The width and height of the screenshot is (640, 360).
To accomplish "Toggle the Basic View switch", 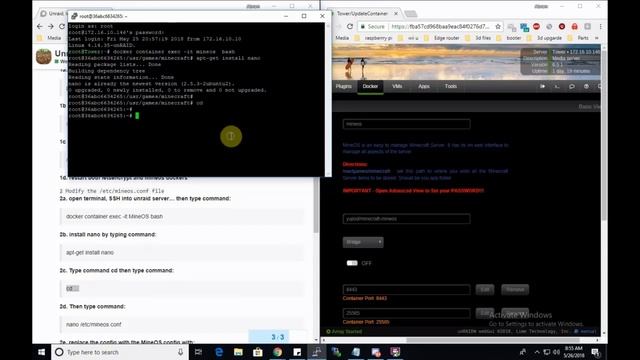I will pos(590,107).
